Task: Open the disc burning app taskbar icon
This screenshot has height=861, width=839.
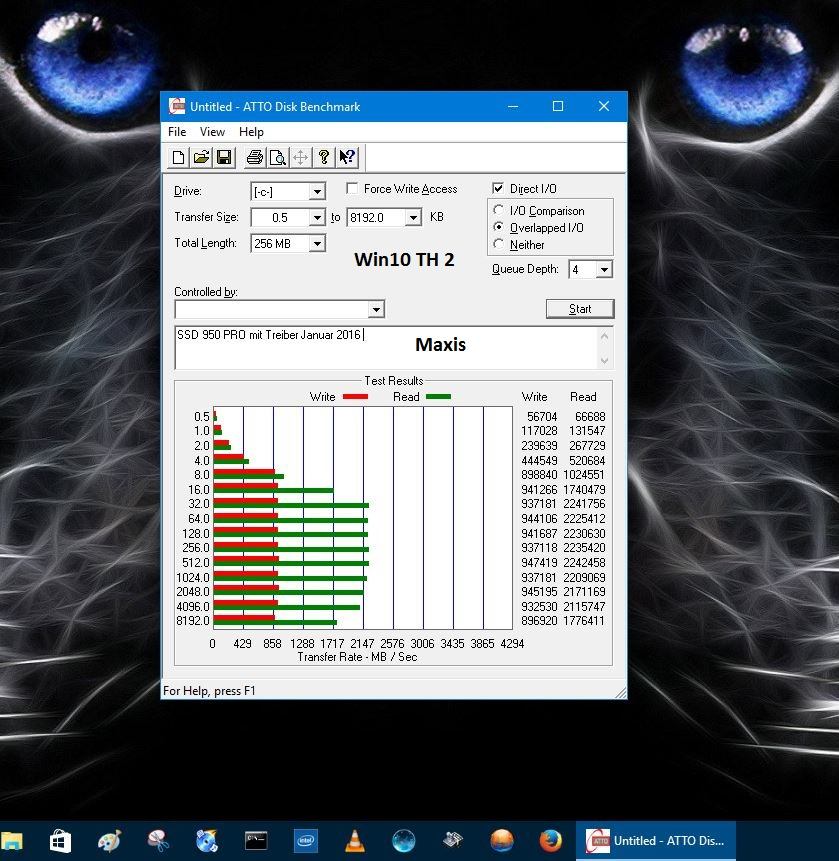Action: (207, 841)
